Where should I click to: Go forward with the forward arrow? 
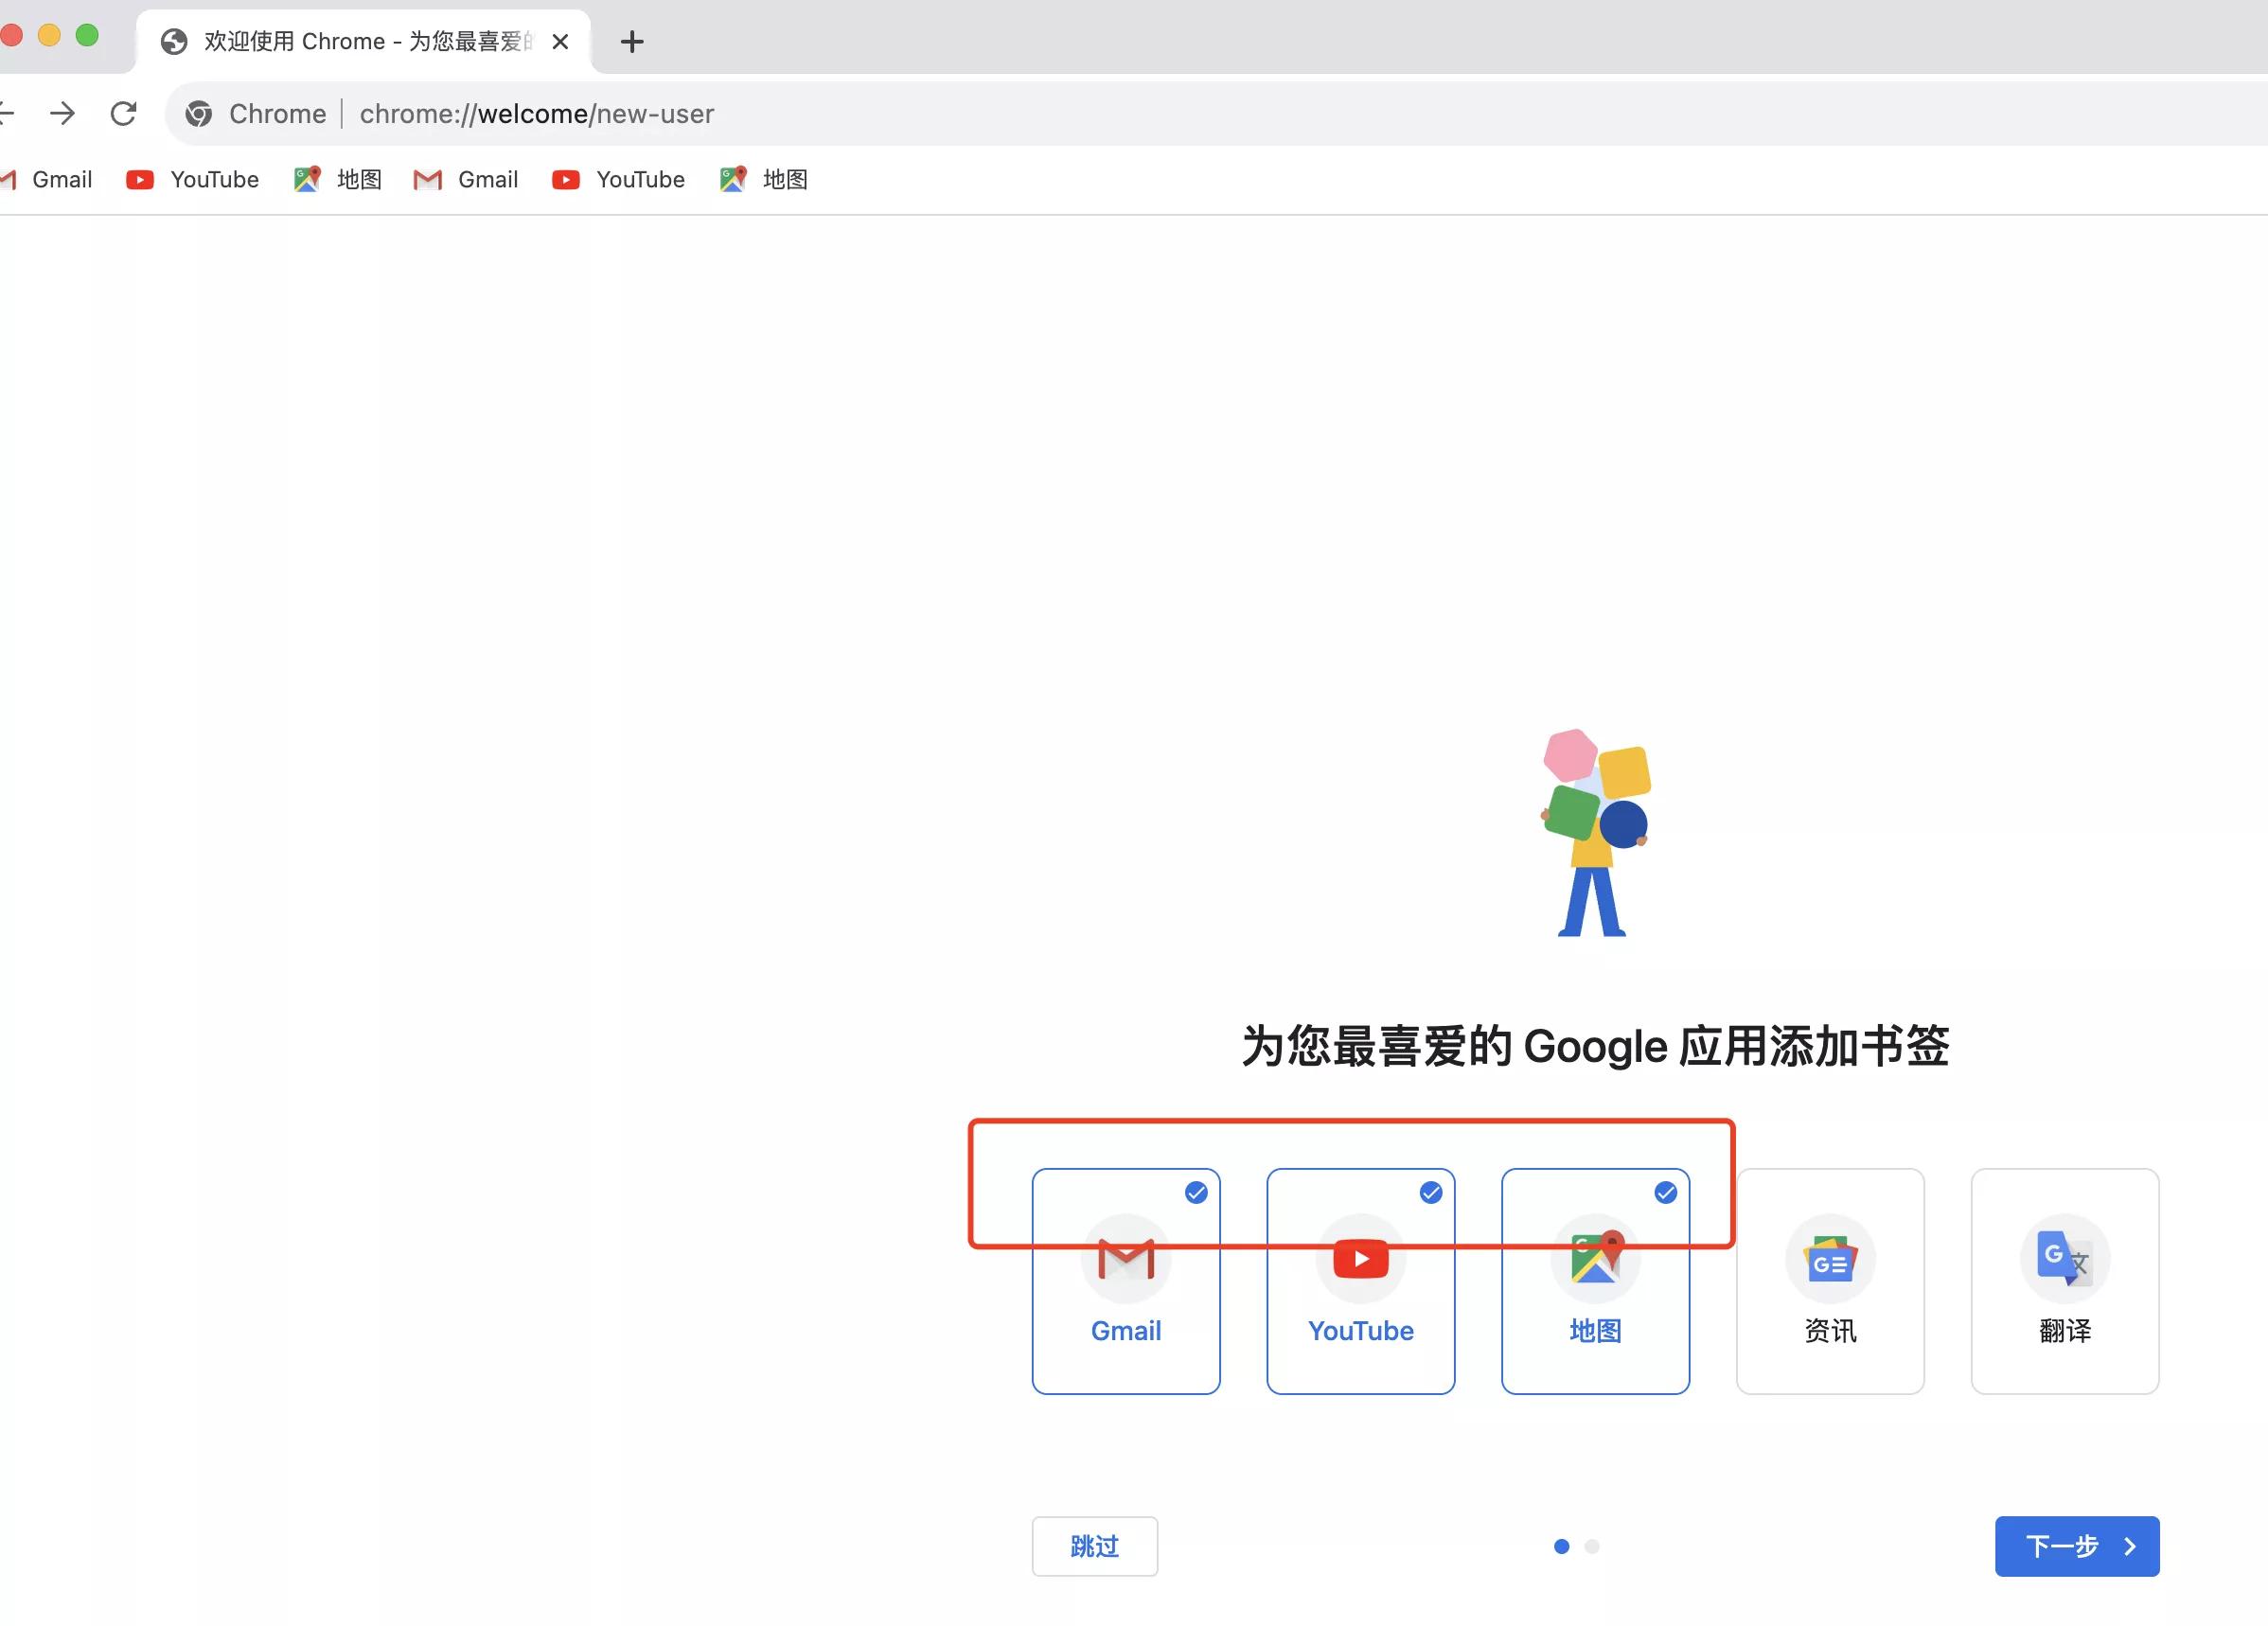click(62, 114)
